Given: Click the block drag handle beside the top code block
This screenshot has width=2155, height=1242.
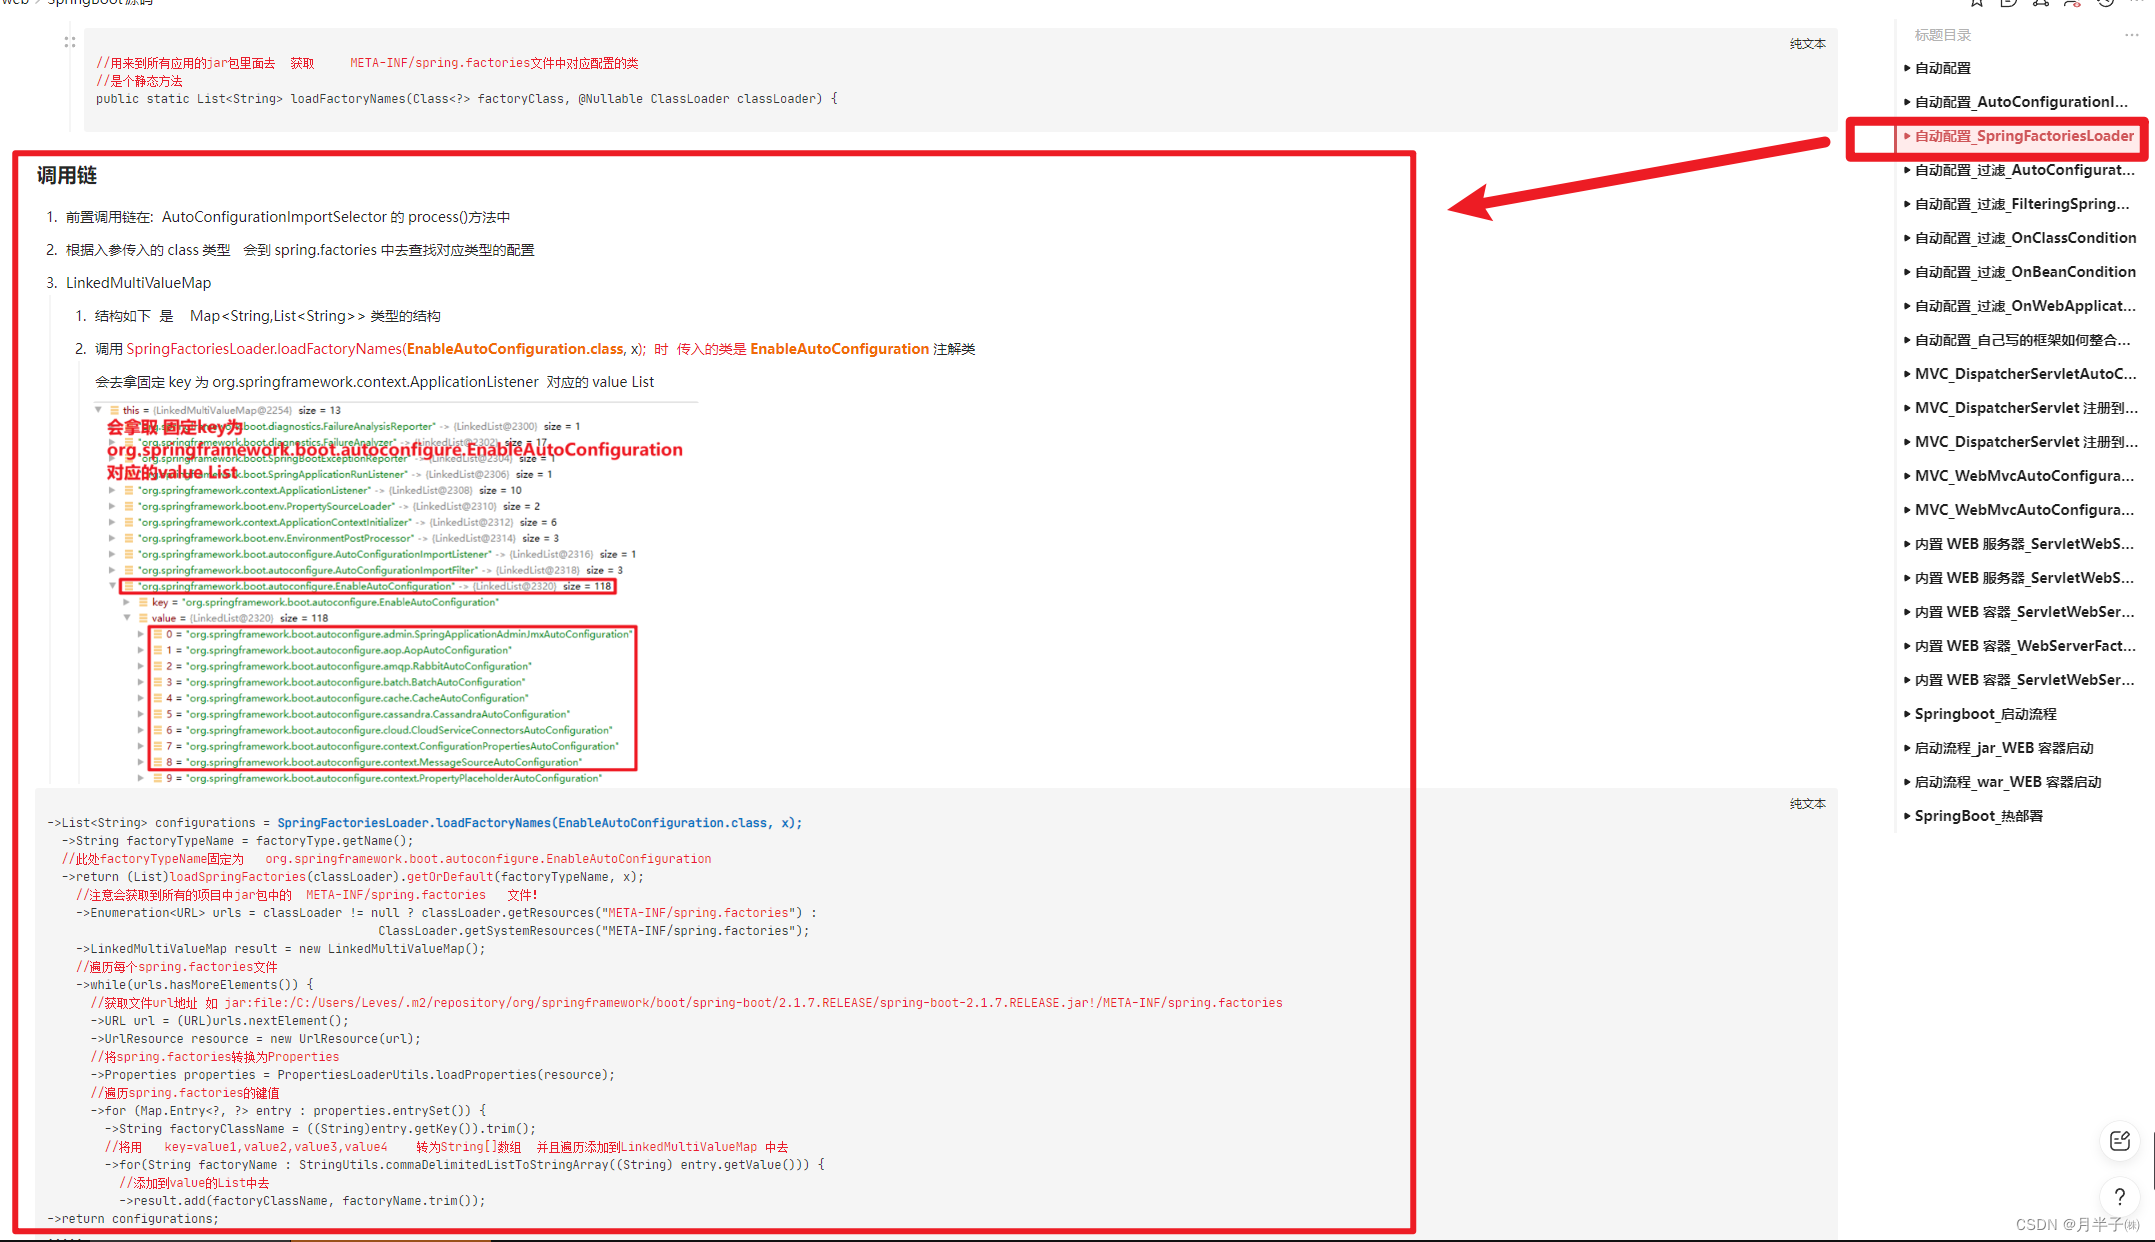Looking at the screenshot, I should [70, 42].
